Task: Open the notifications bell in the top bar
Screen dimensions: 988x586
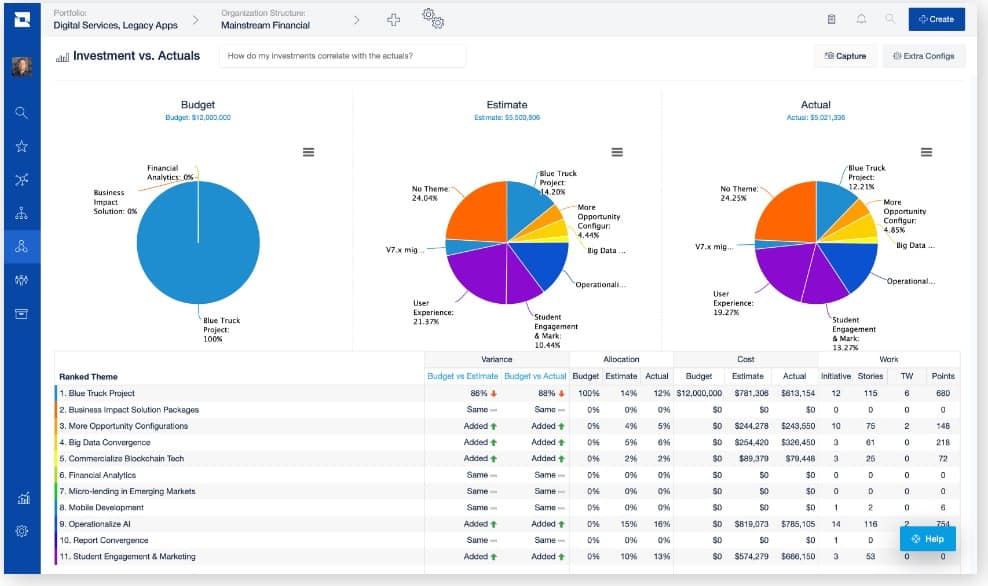Action: (862, 18)
